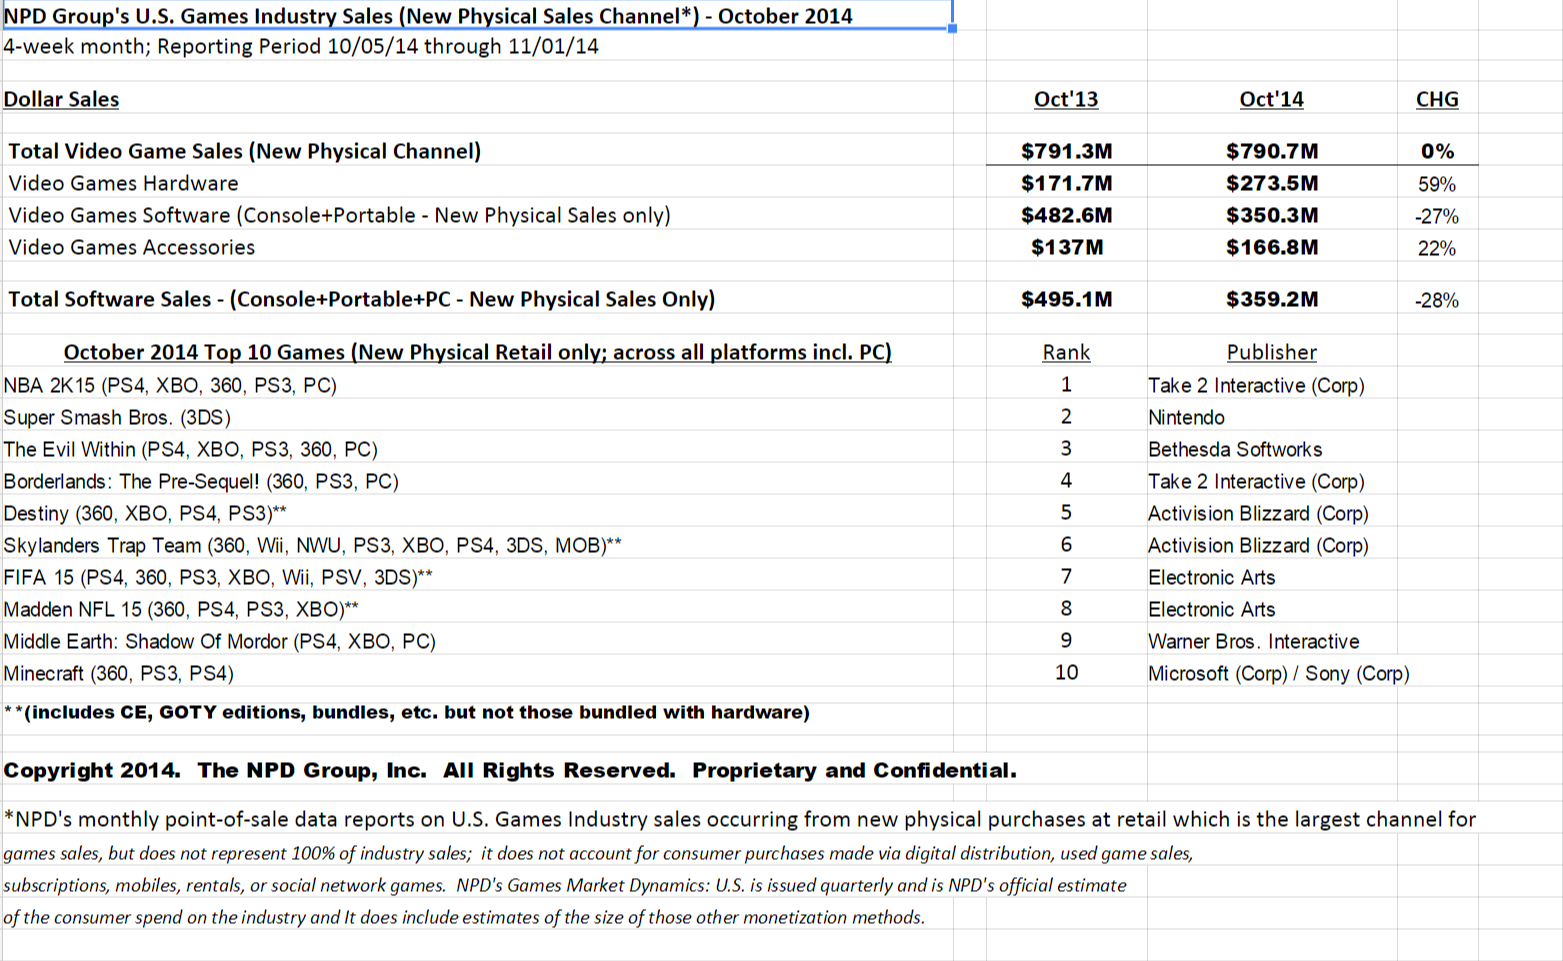Click the Minecraft game cell
1563x961 pixels.
[x=118, y=673]
